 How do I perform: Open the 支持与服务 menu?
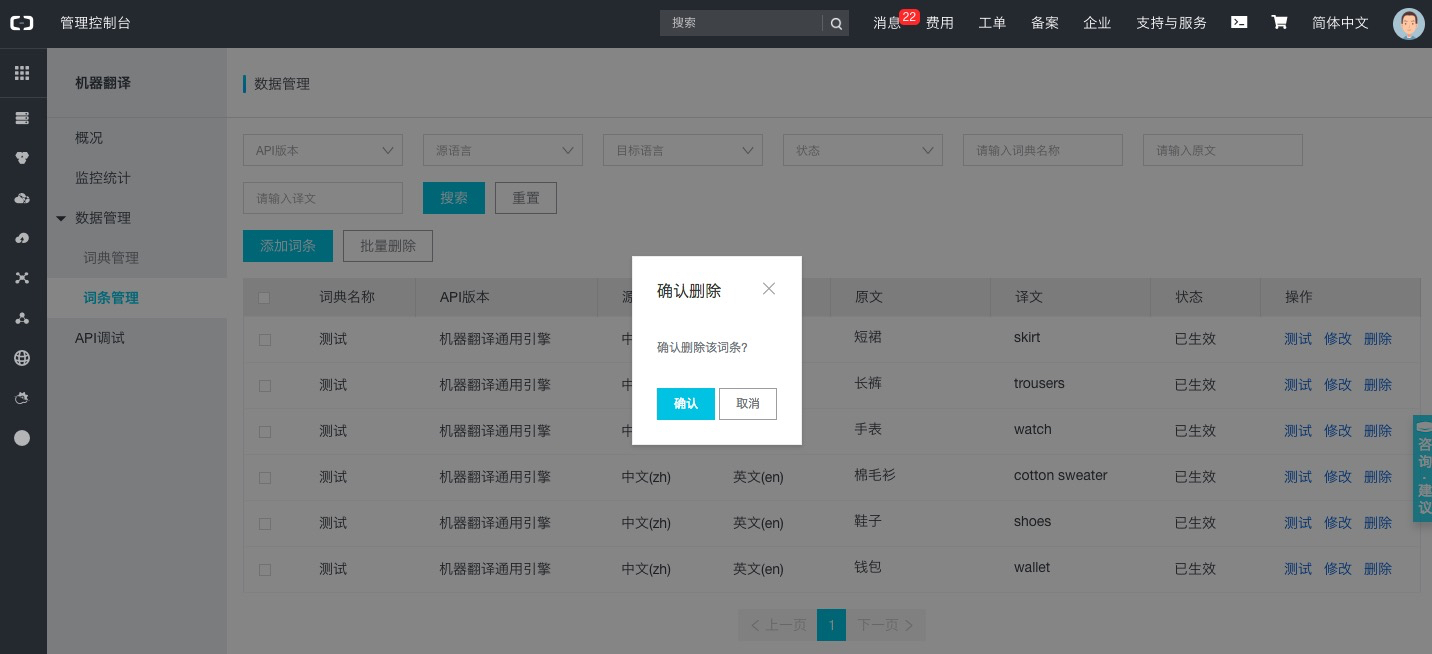point(1171,23)
